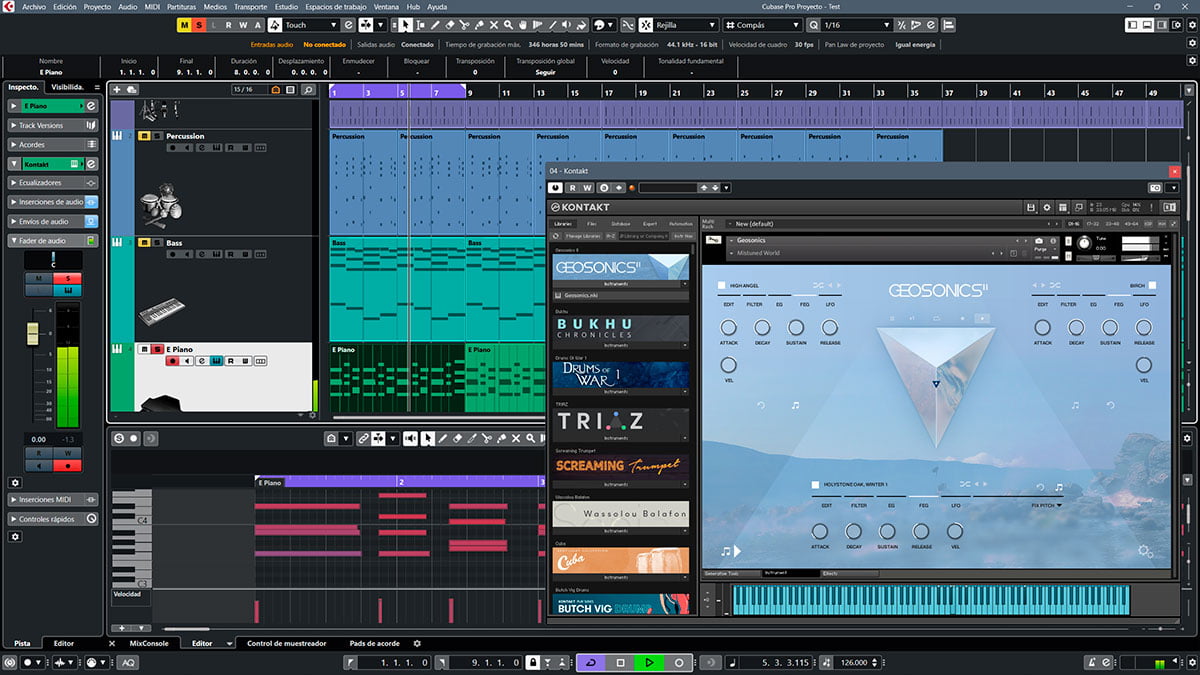Viewport: 1200px width, 675px height.
Task: Toggle the global Write automation W button
Action: tap(243, 25)
